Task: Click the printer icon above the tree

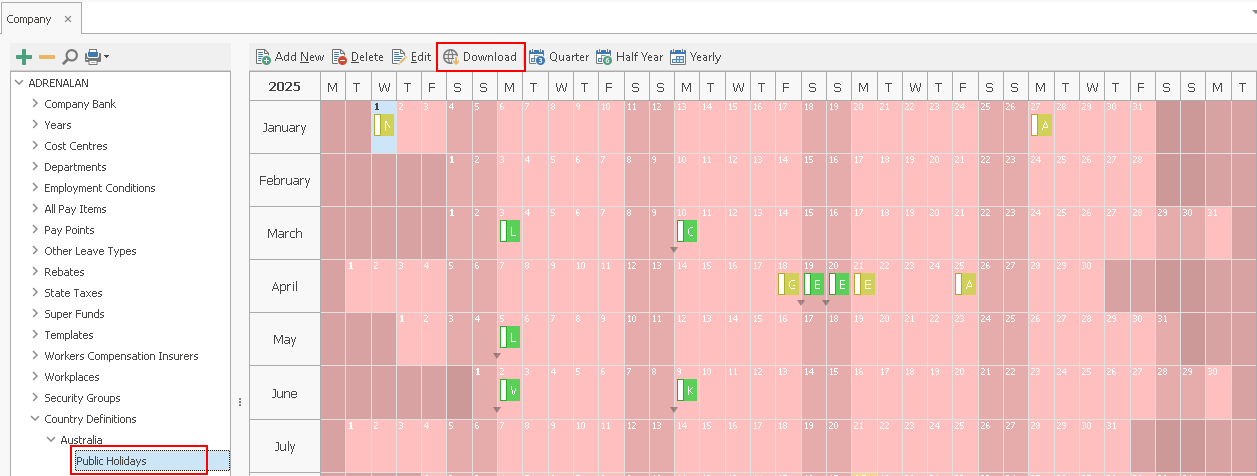Action: pos(93,57)
